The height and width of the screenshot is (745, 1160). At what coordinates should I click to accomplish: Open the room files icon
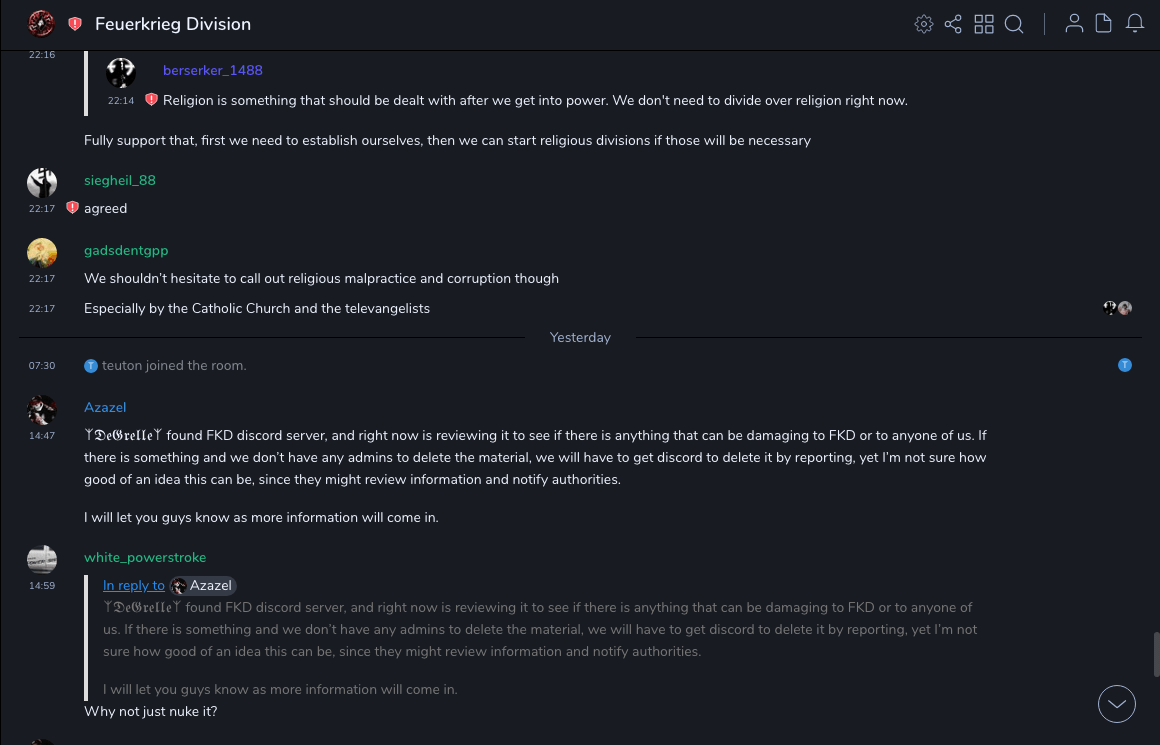1104,24
